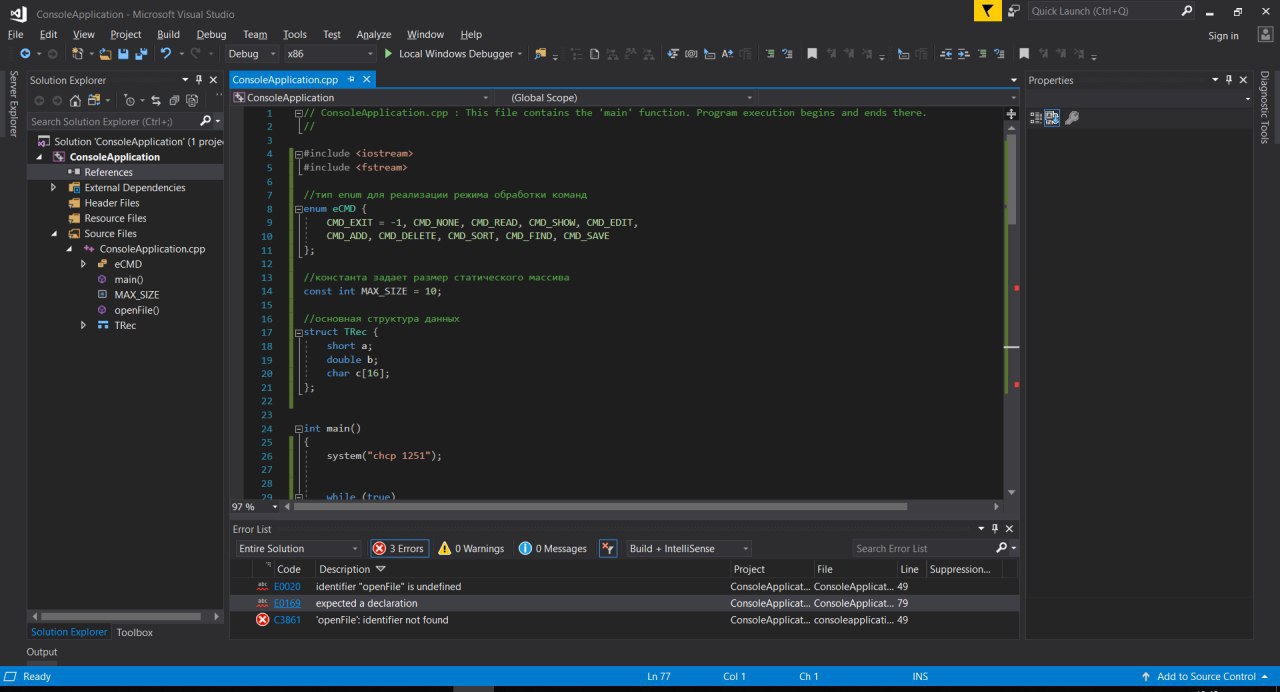Open the Build menu
The width and height of the screenshot is (1280, 692).
point(168,34)
